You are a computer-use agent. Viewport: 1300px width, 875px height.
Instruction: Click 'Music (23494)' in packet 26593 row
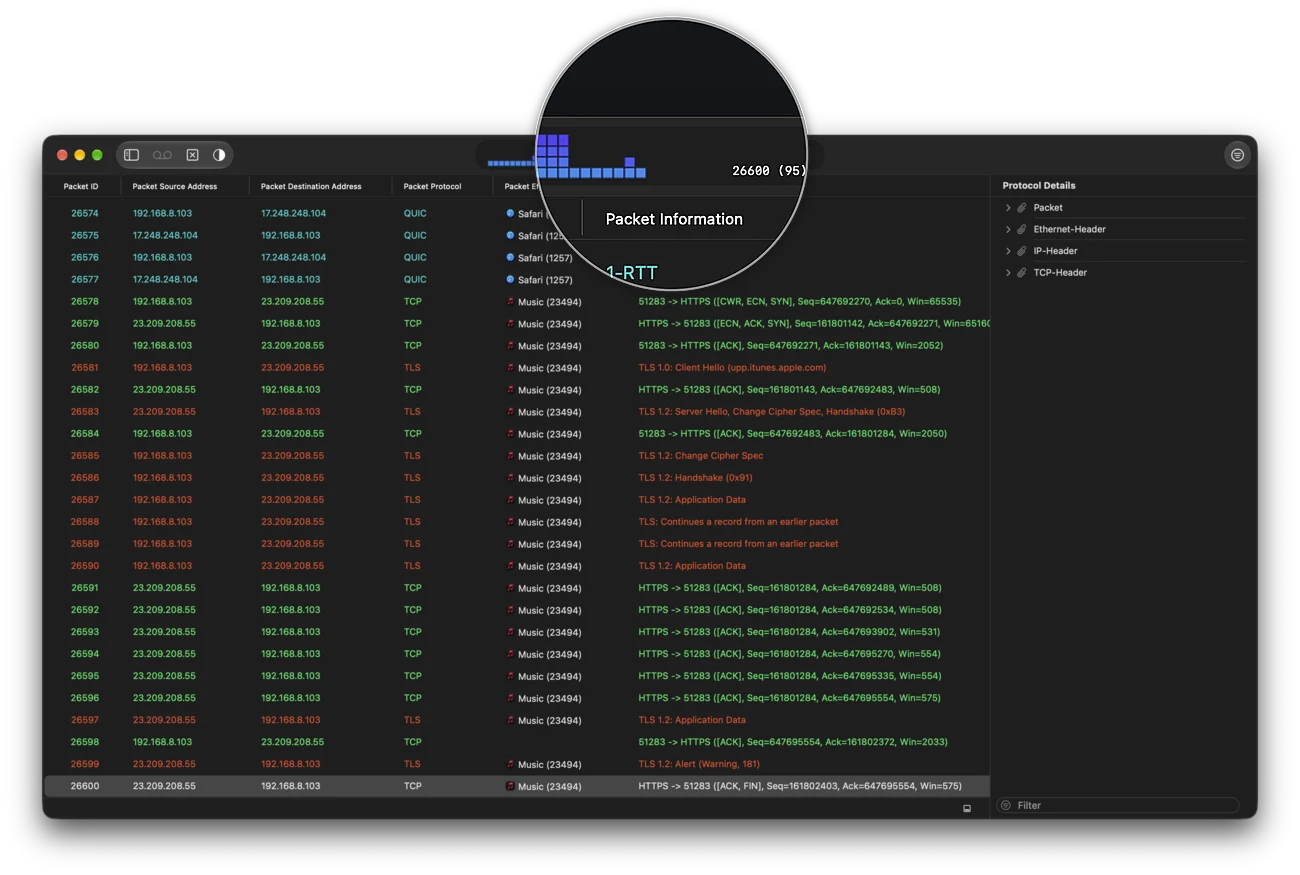point(549,632)
